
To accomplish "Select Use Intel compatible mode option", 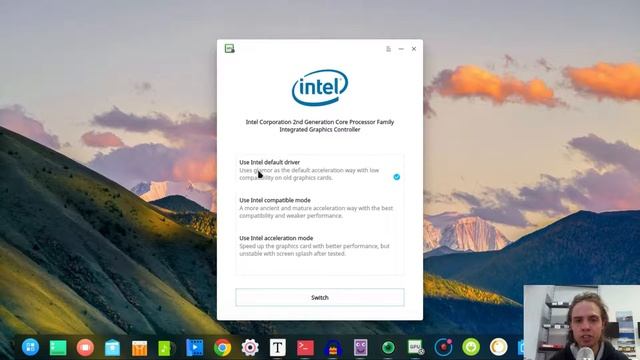I will [x=320, y=208].
